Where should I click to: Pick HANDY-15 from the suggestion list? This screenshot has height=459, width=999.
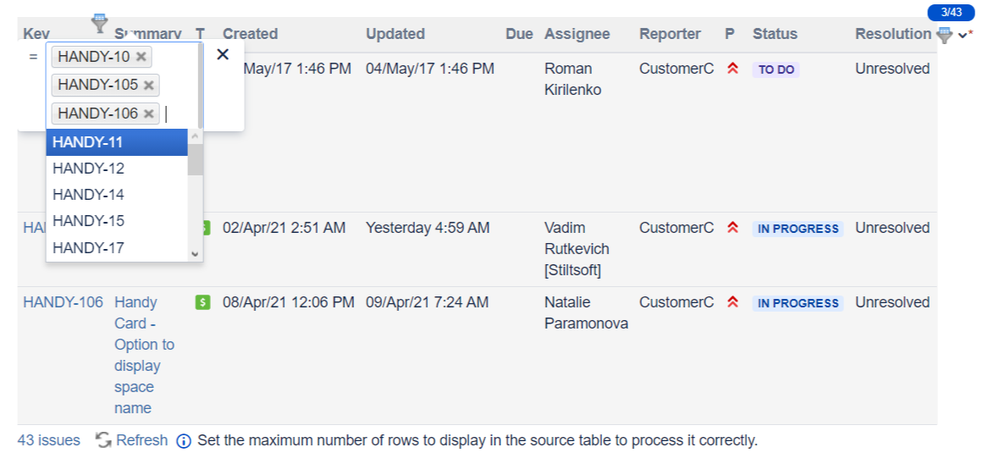(x=117, y=221)
